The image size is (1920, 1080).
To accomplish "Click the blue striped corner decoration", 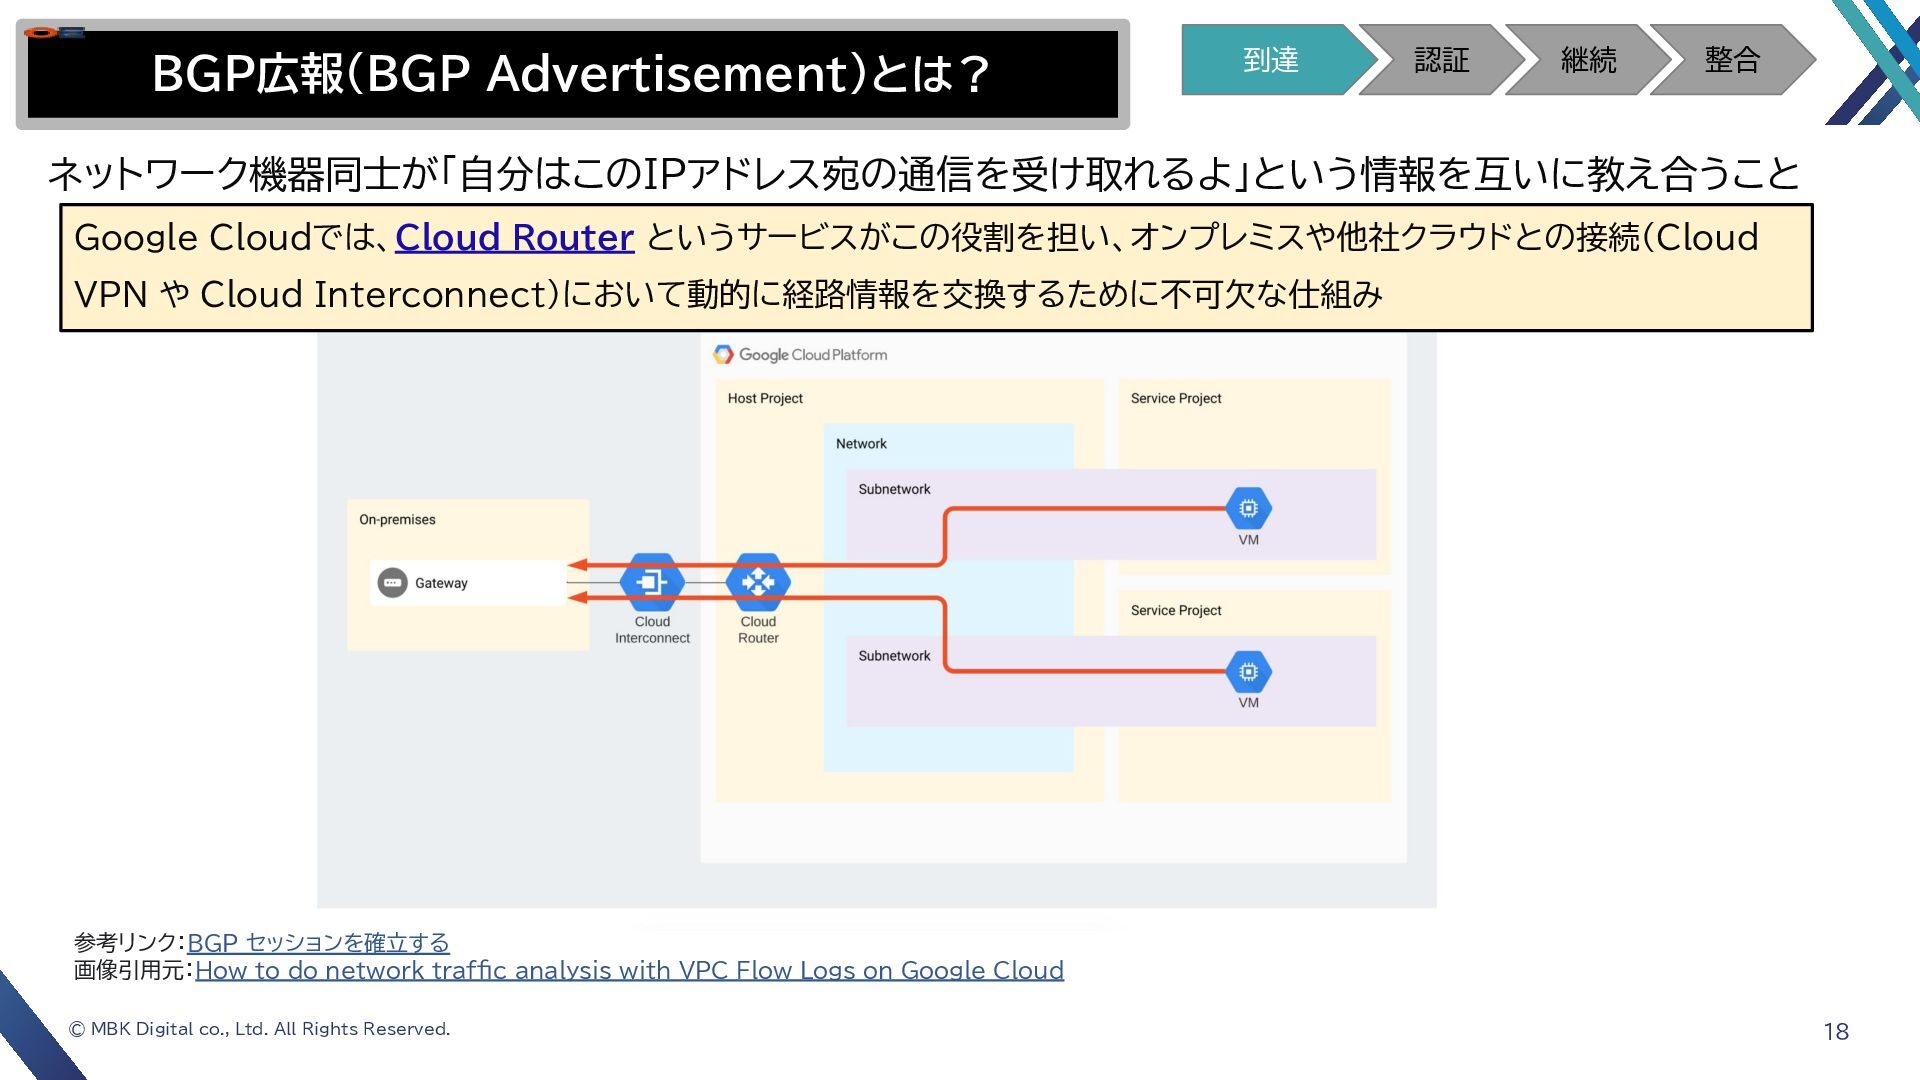I will [x=1880, y=60].
